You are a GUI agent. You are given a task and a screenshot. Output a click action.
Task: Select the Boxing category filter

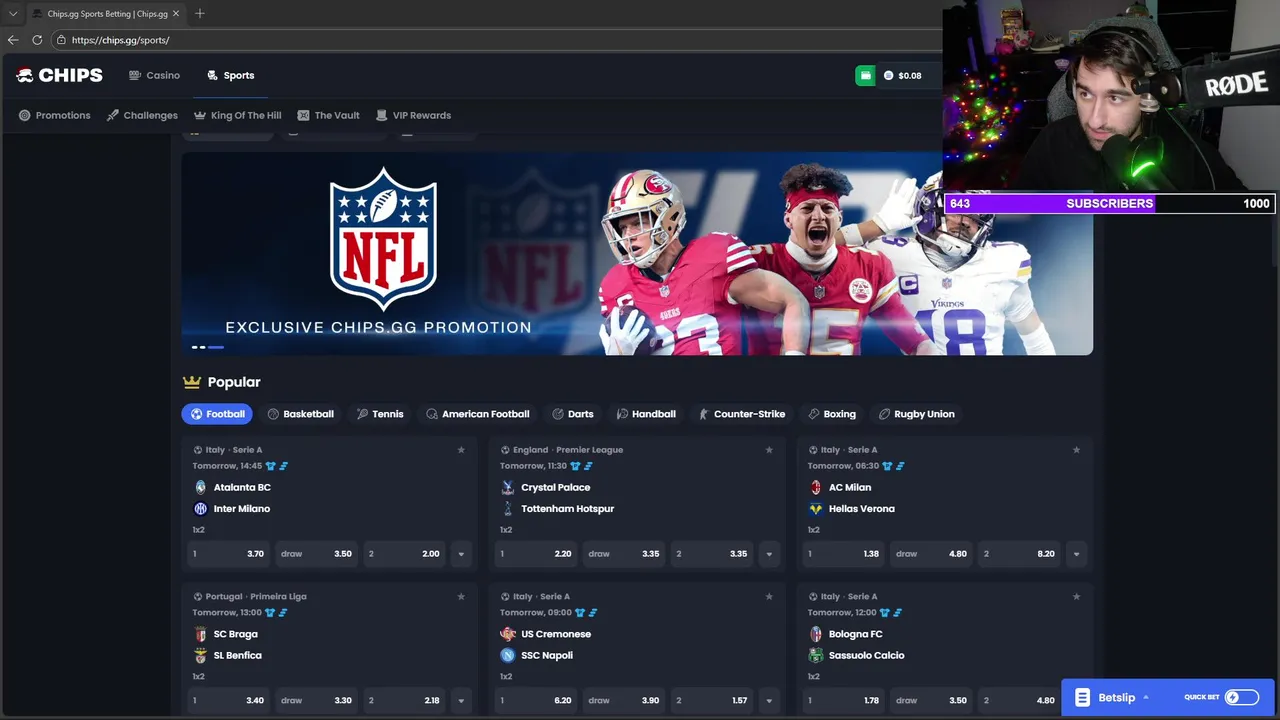coord(831,414)
